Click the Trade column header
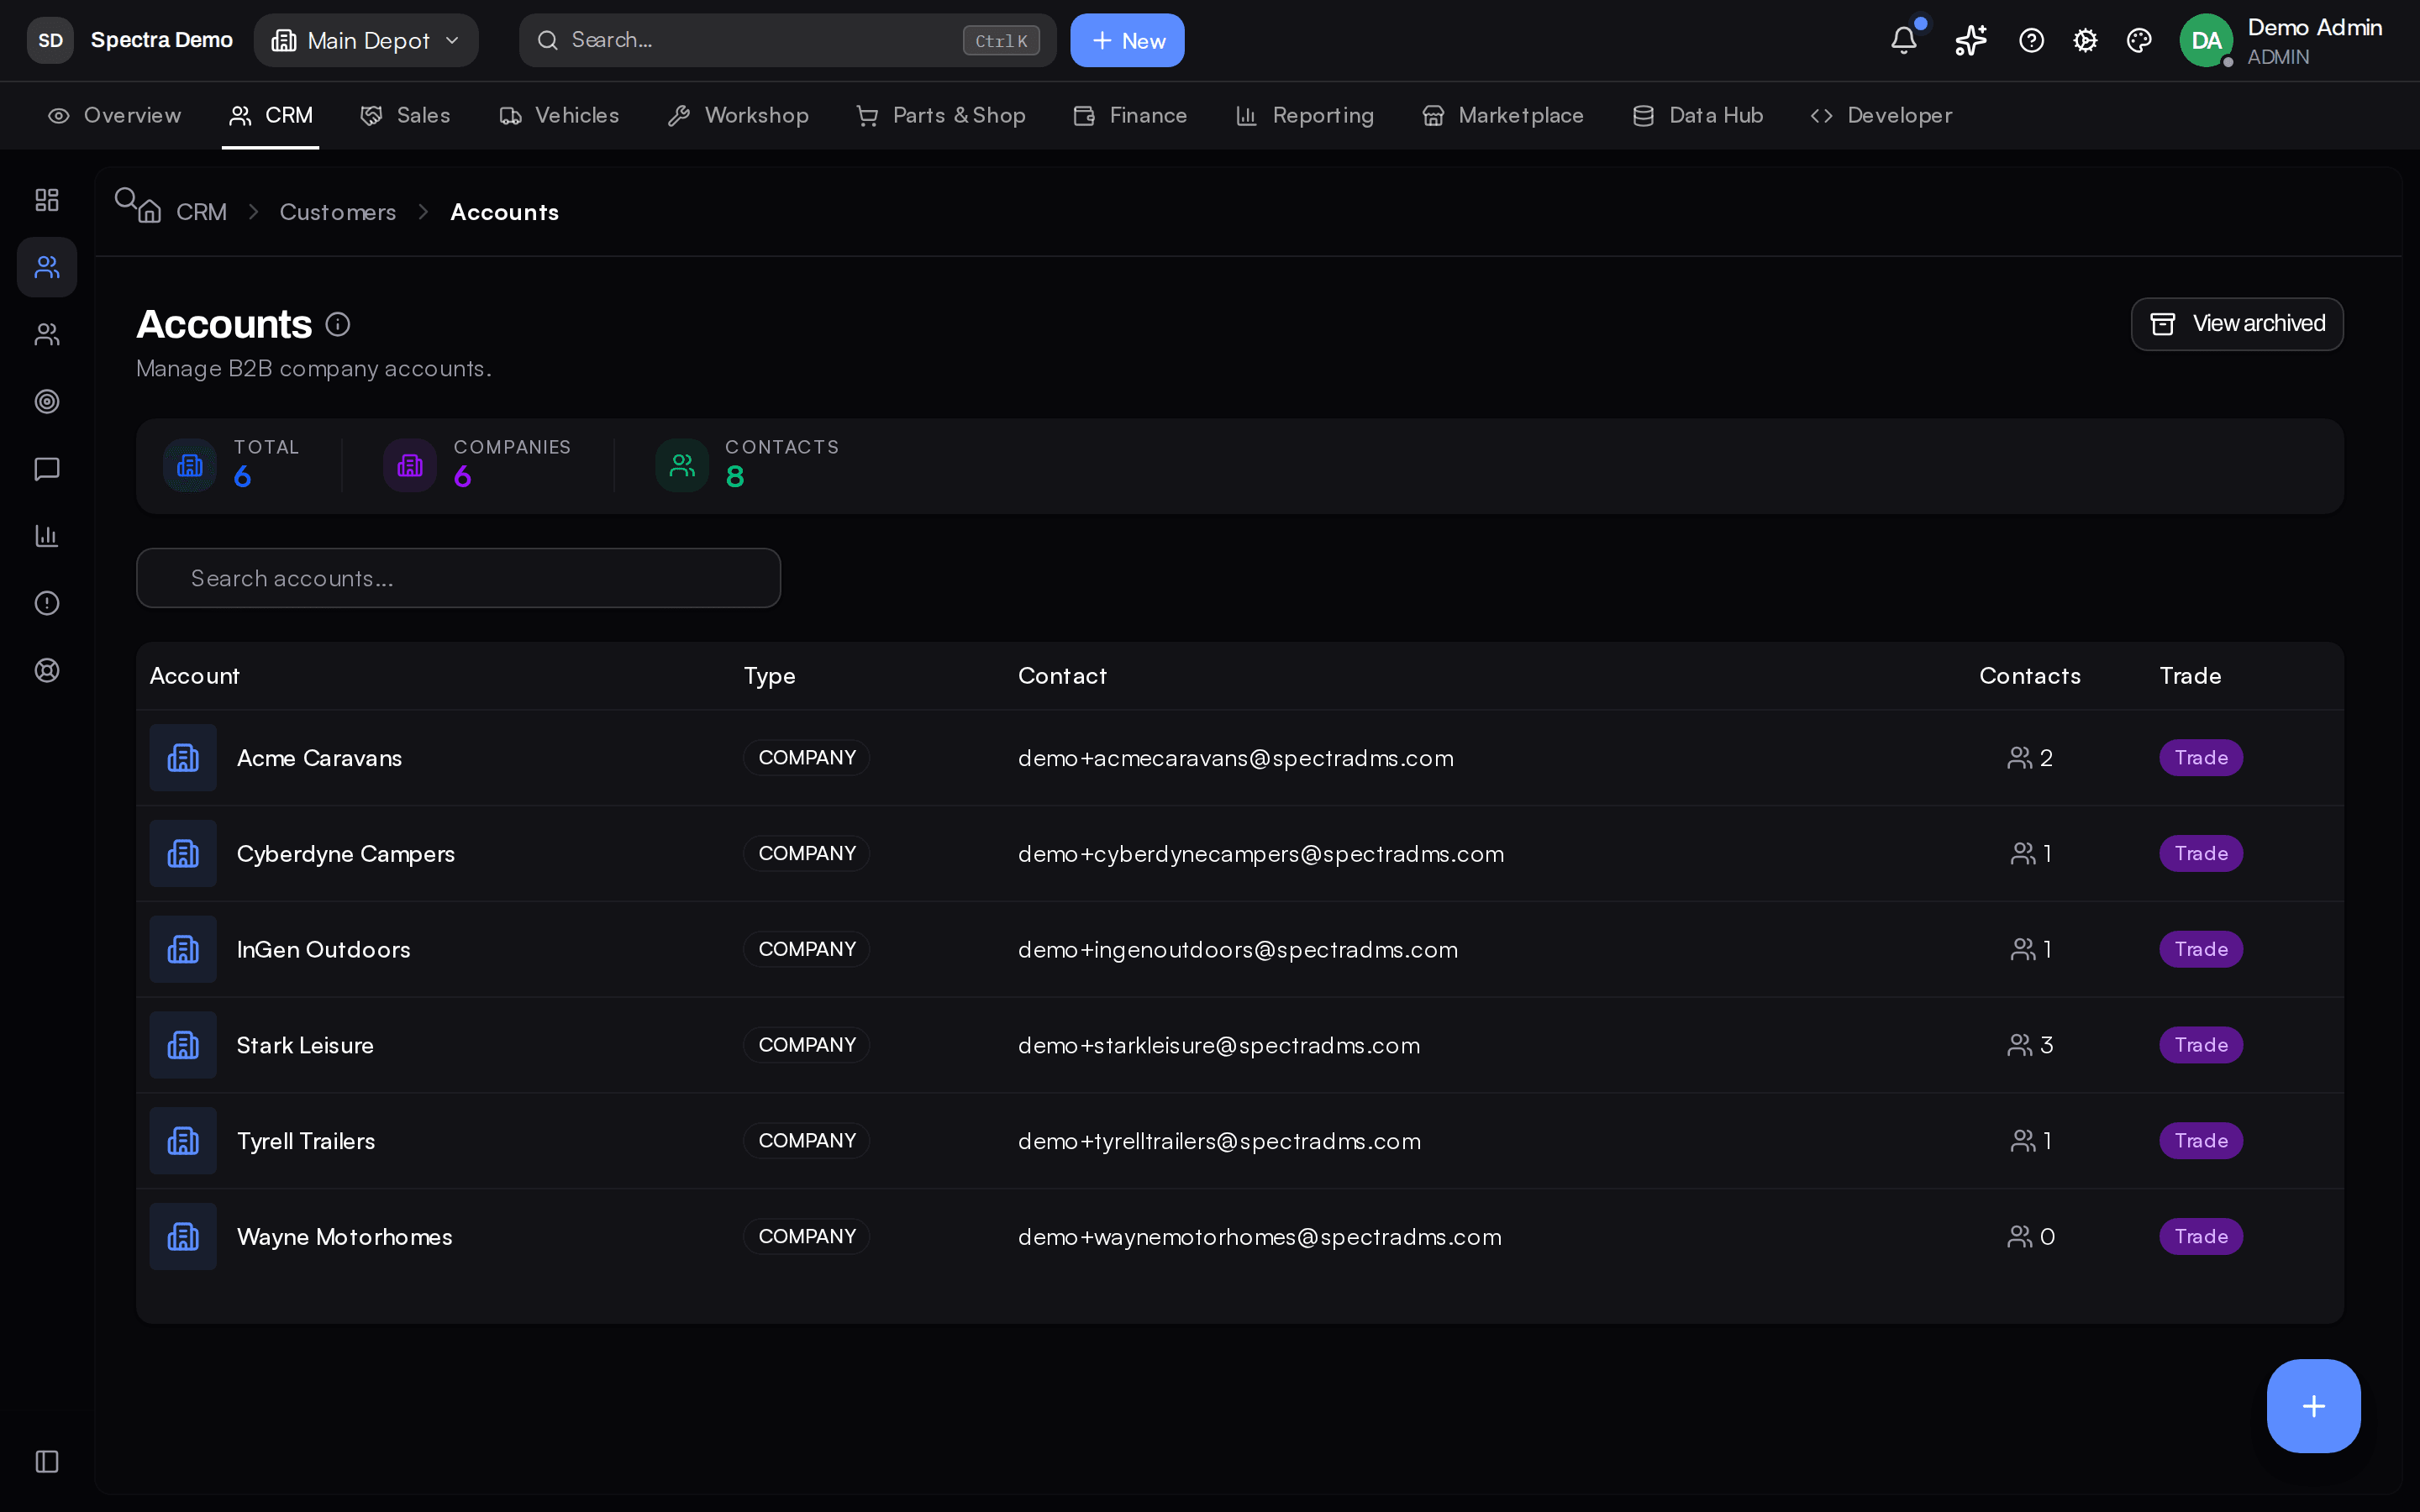Viewport: 2420px width, 1512px height. (x=2189, y=676)
